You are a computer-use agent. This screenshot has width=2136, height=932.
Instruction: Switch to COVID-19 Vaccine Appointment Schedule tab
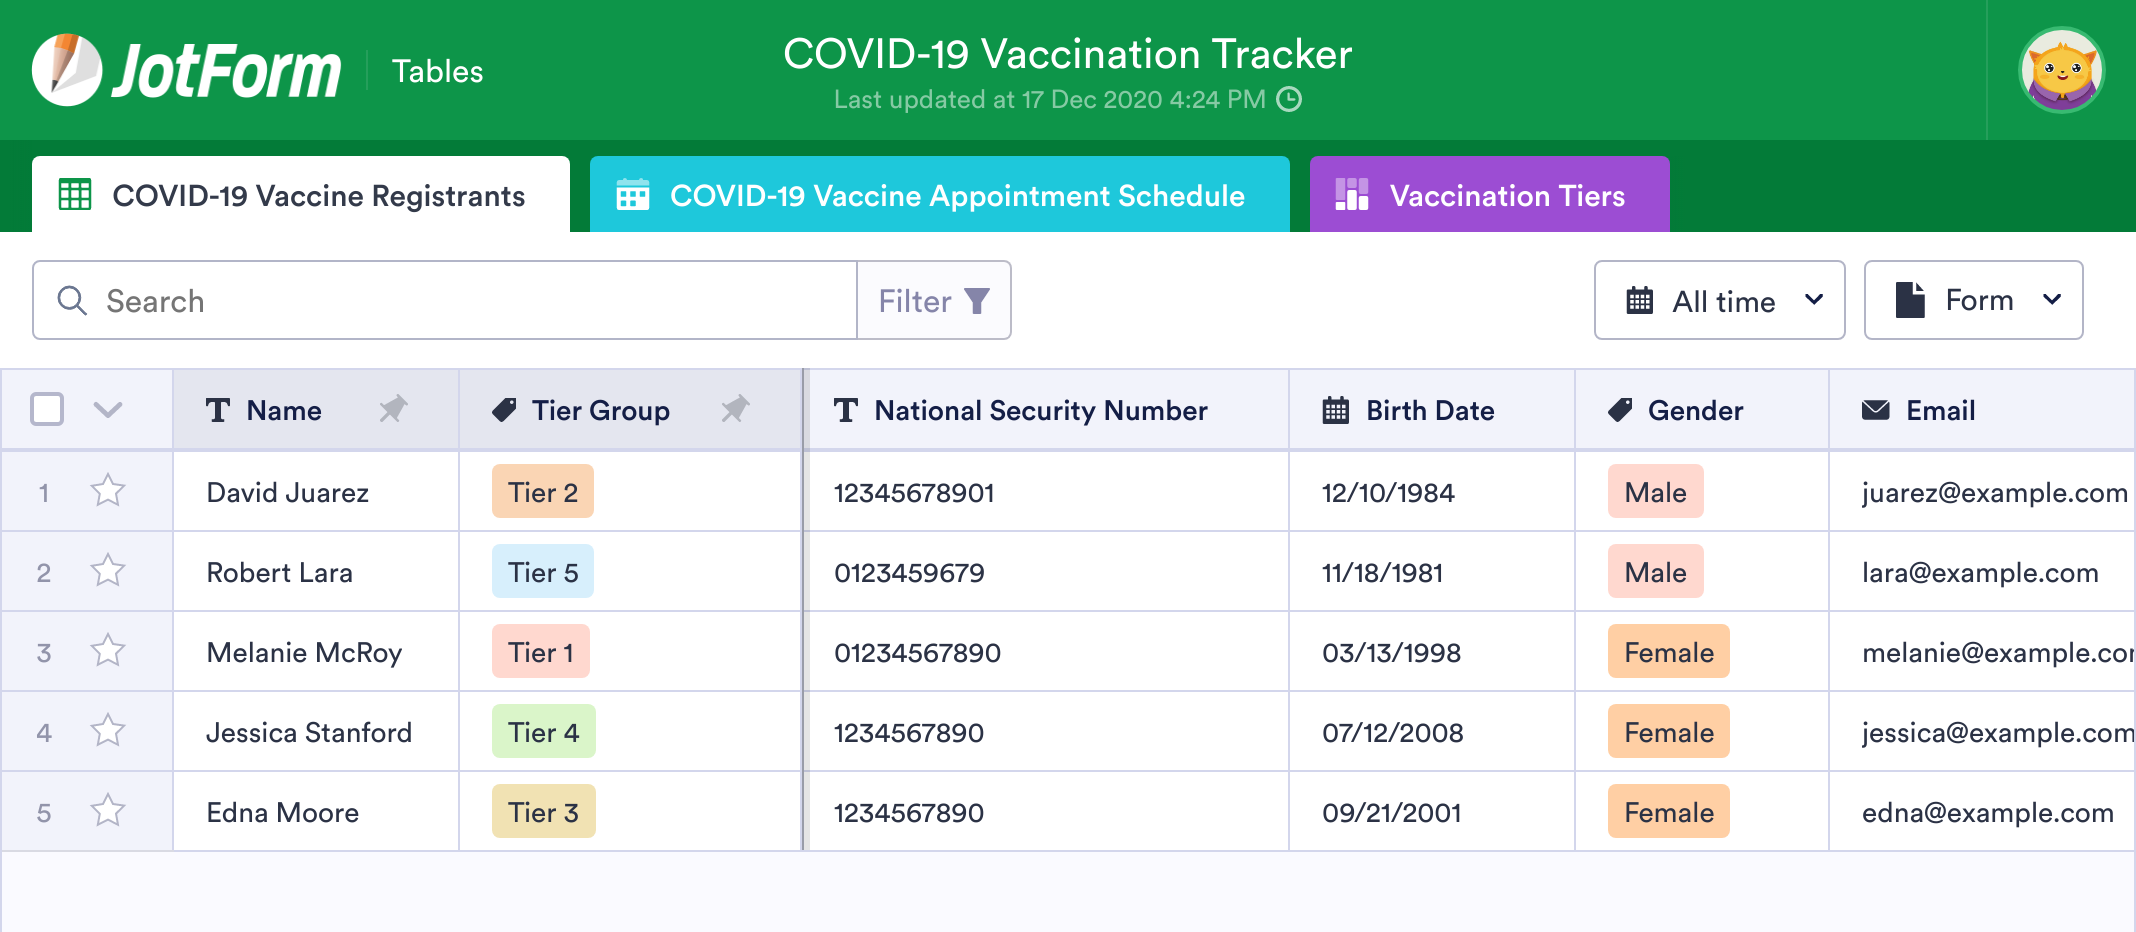pos(939,195)
